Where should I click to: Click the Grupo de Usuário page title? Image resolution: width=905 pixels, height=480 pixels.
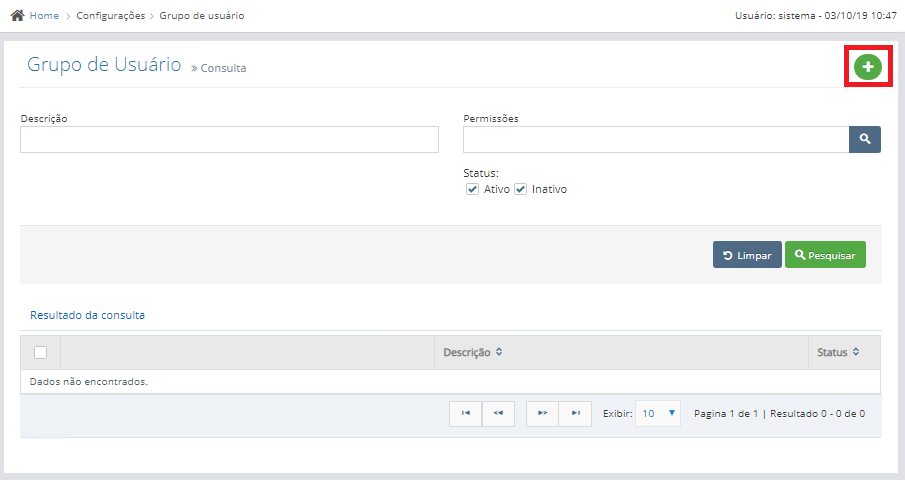click(x=104, y=64)
